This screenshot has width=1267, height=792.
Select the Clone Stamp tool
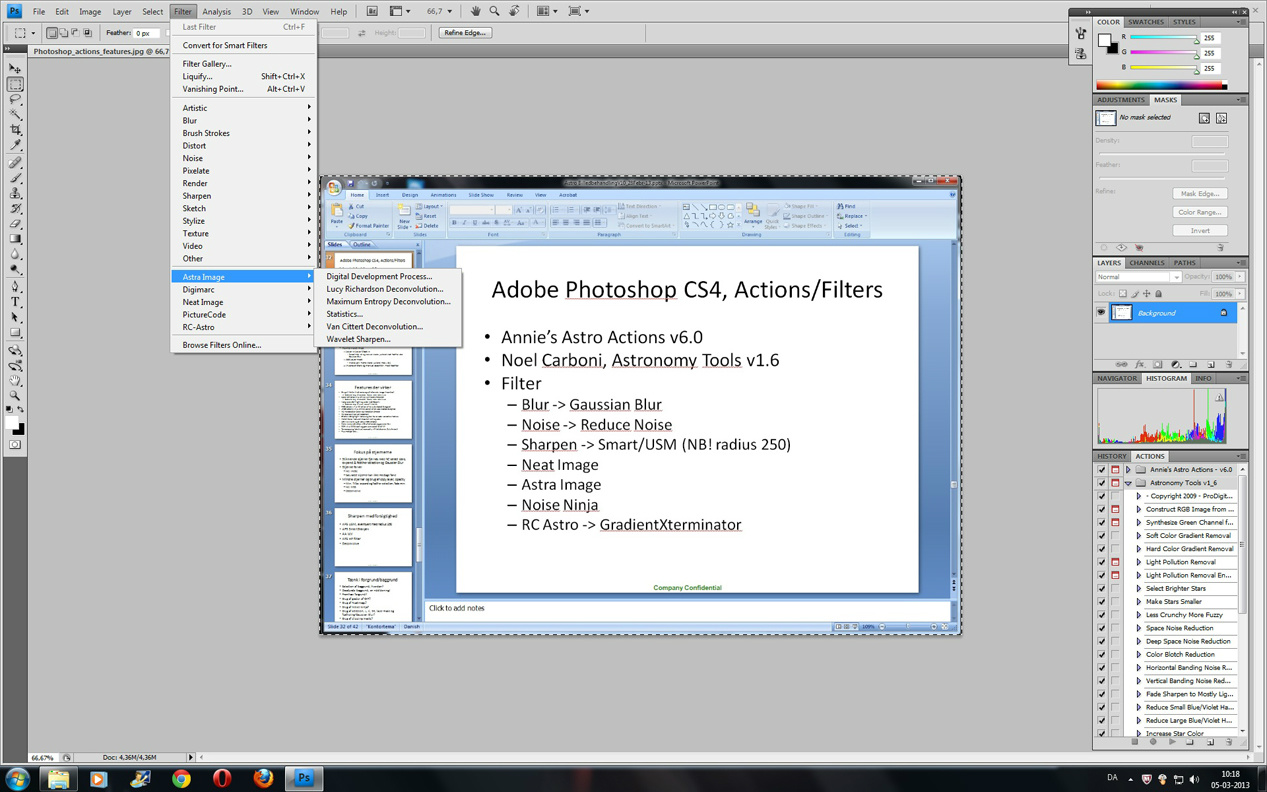pyautogui.click(x=15, y=194)
